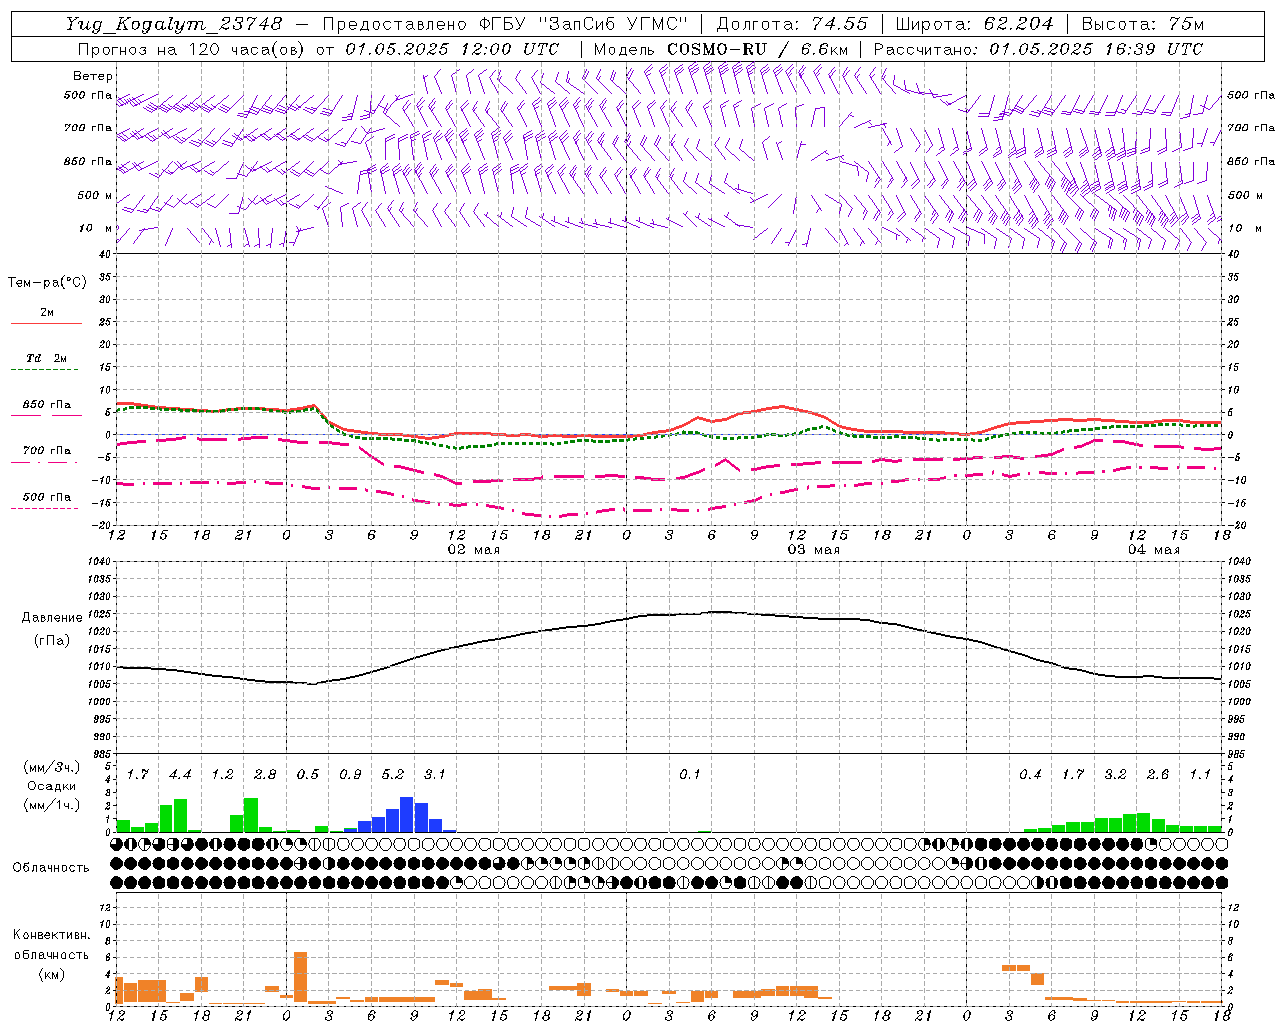Click the Тем-ра(°C) axis label
Viewport: 1280px width, 1024px height.
tap(47, 283)
